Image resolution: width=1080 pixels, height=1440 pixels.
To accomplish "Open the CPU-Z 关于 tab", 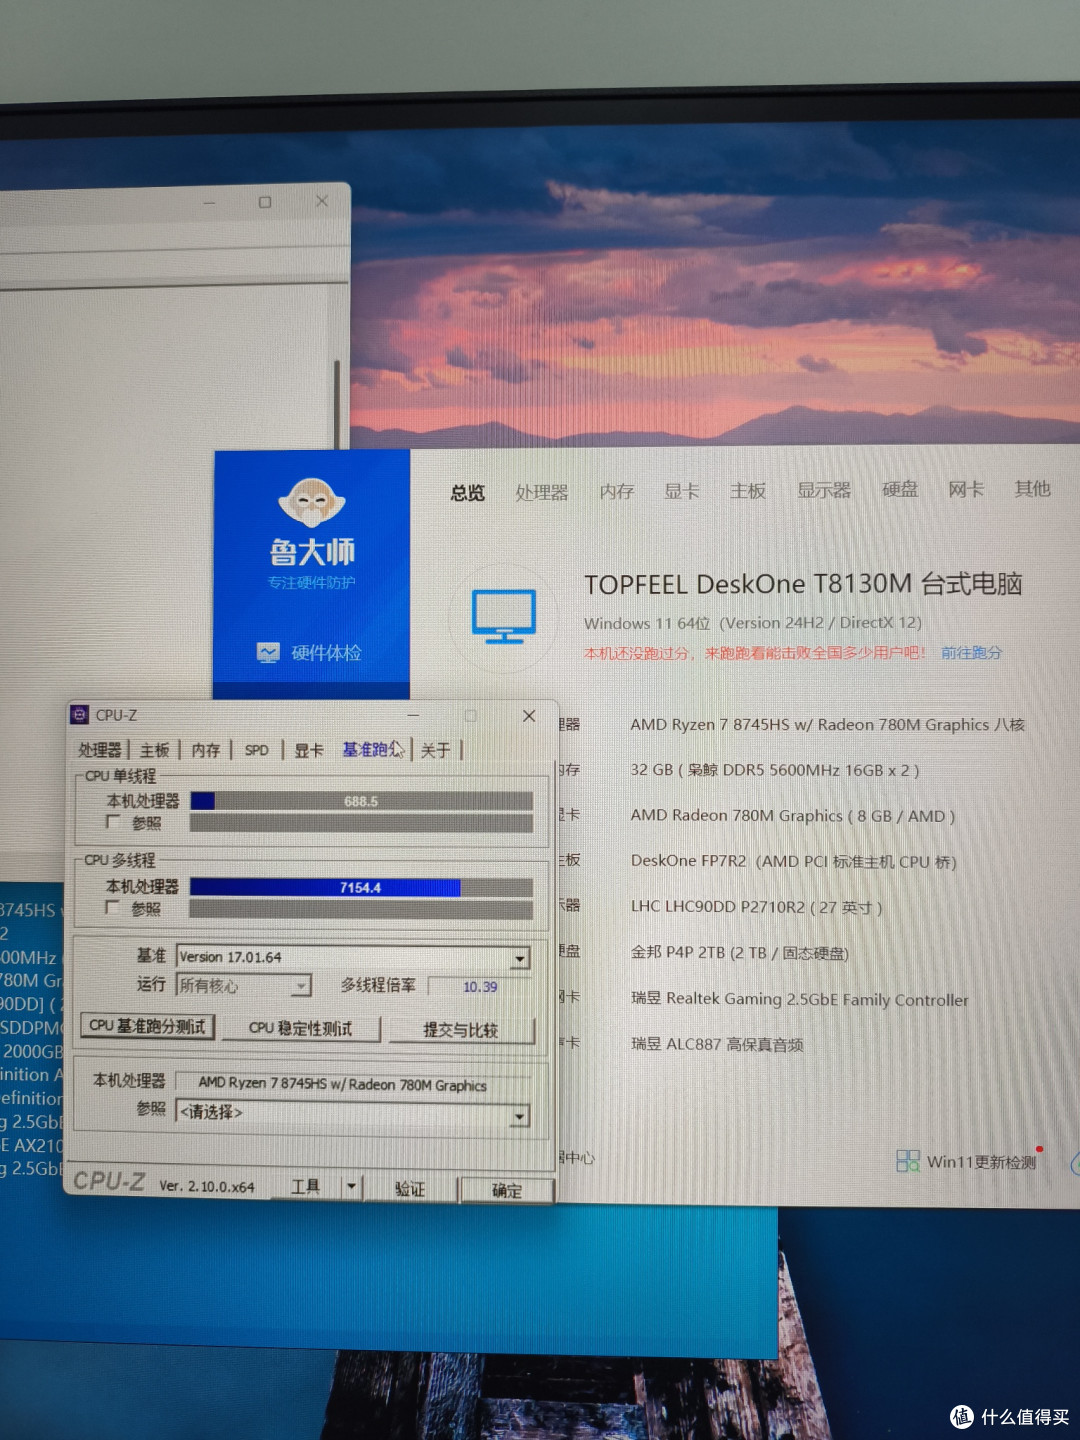I will point(436,750).
